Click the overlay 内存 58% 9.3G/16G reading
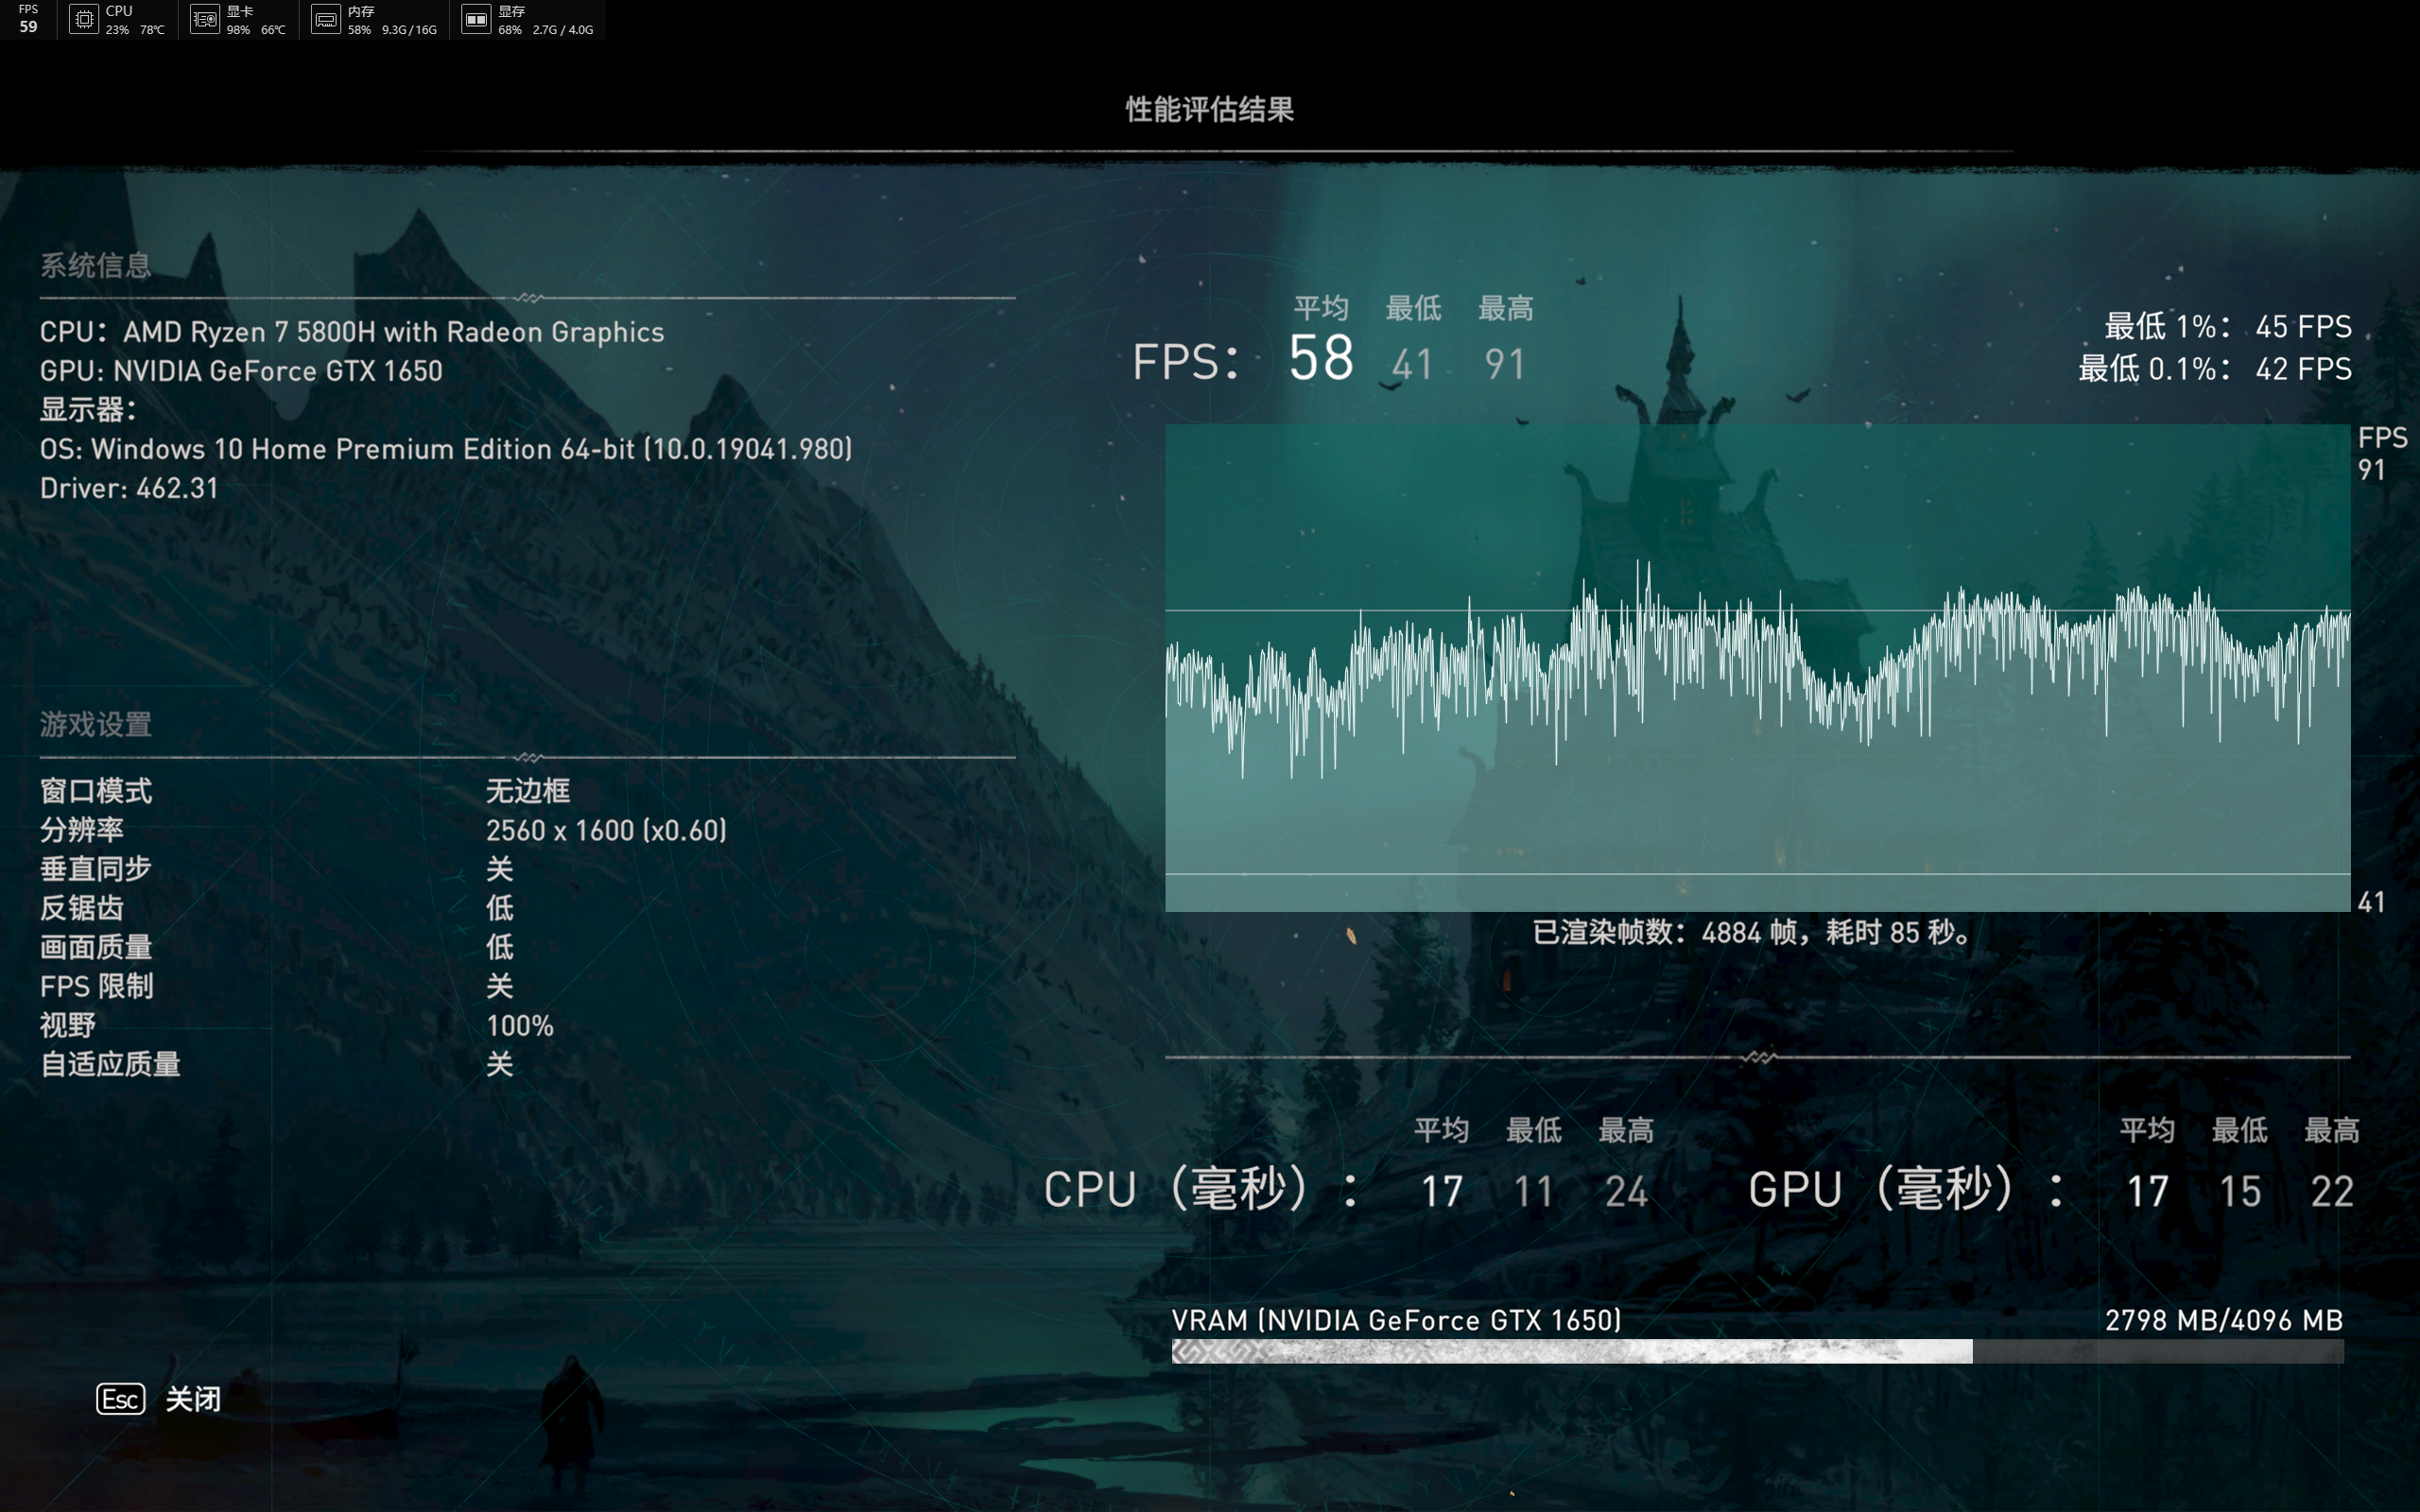The image size is (2420, 1512). tap(392, 20)
